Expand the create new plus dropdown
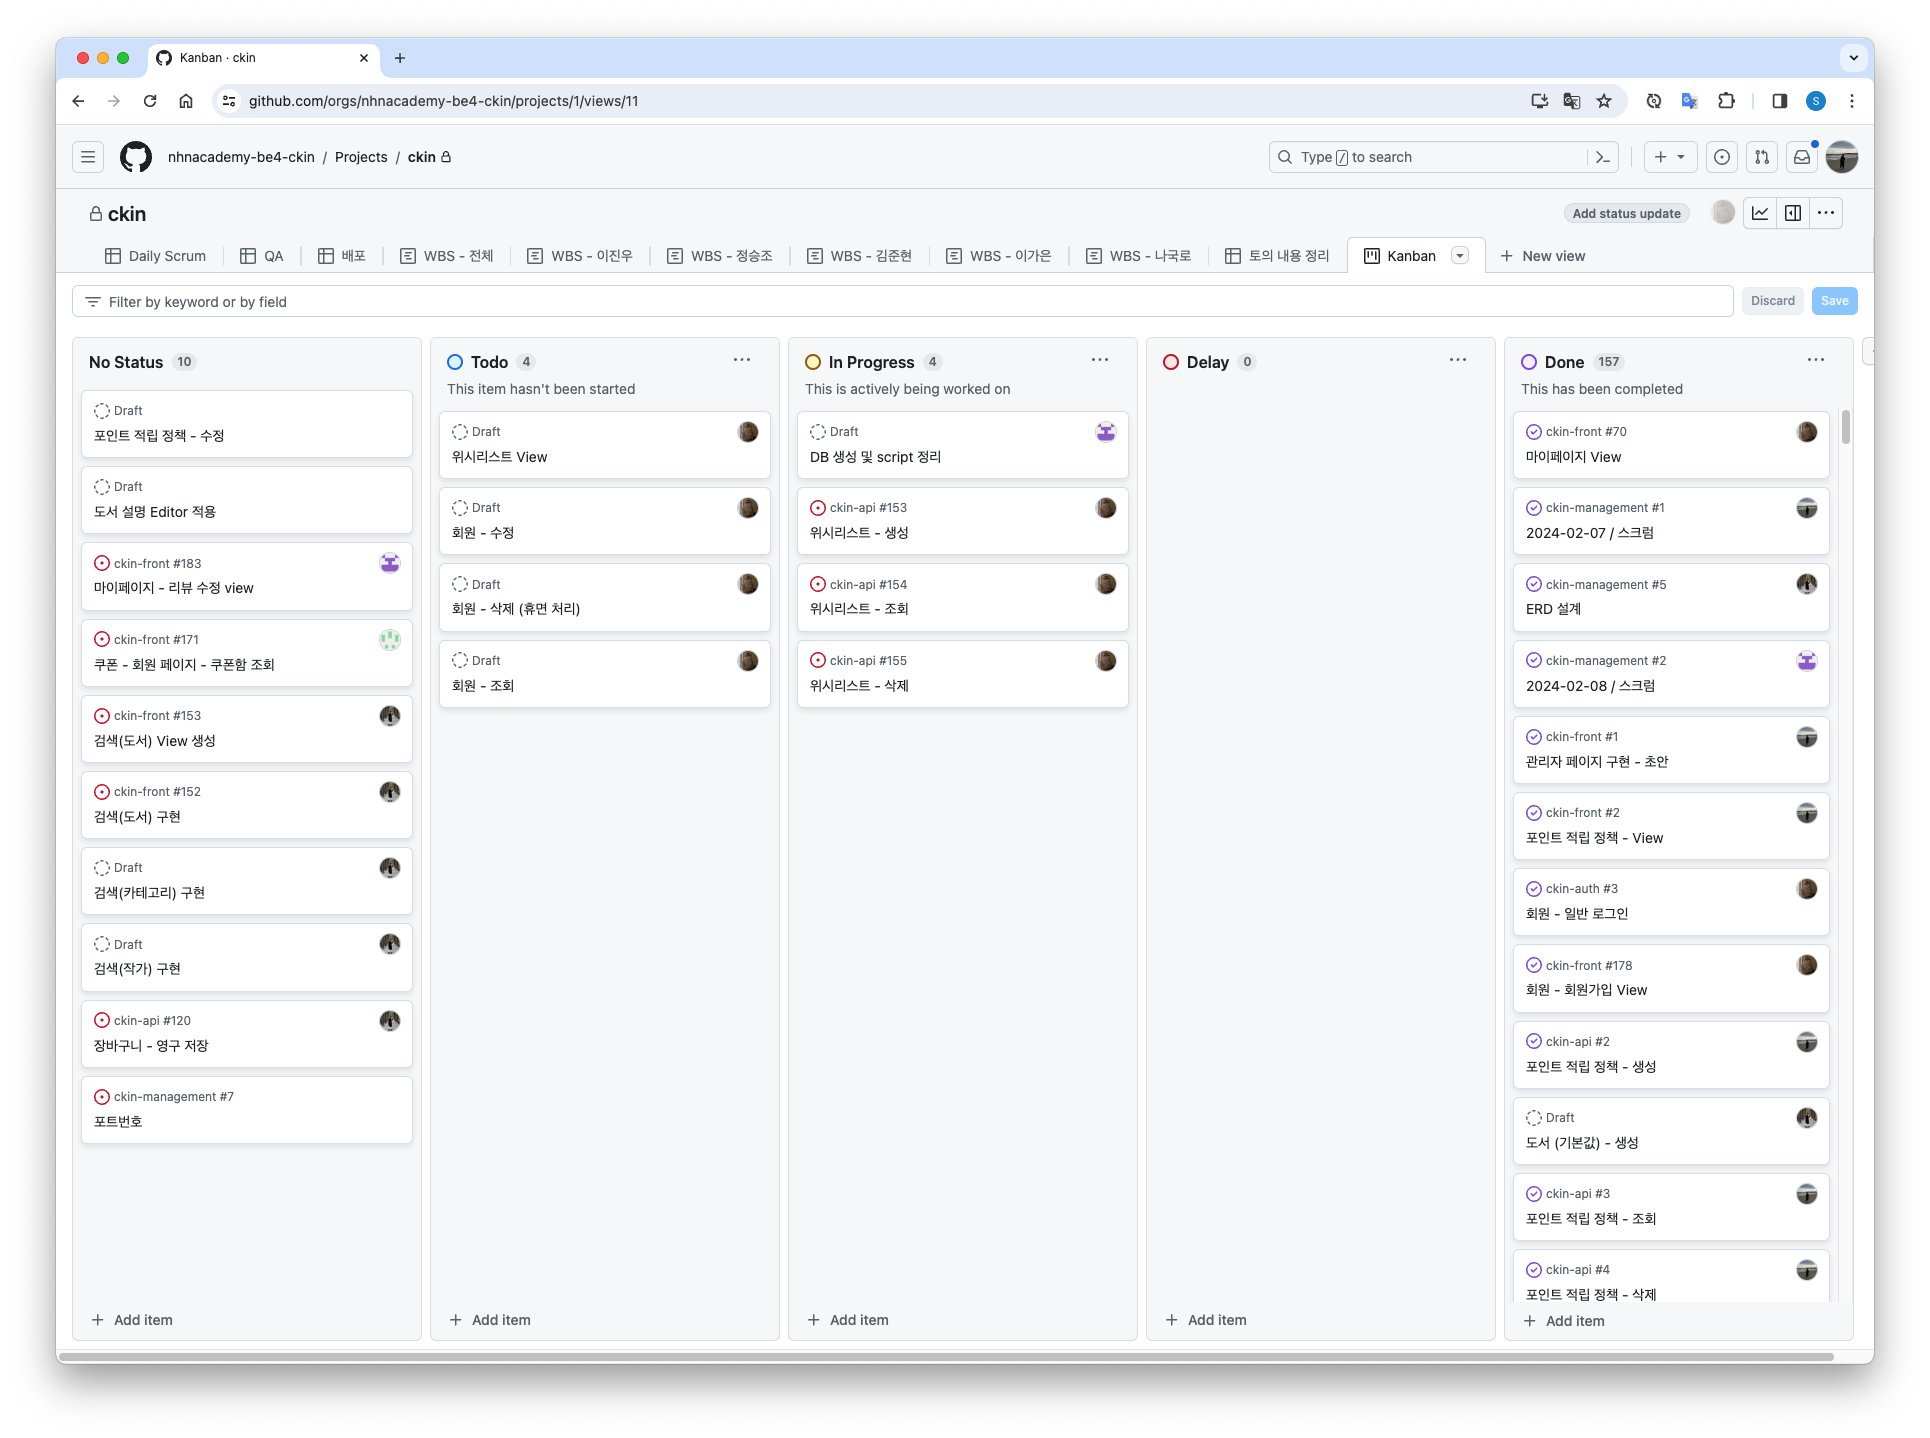Image resolution: width=1930 pixels, height=1438 pixels. 1669,157
